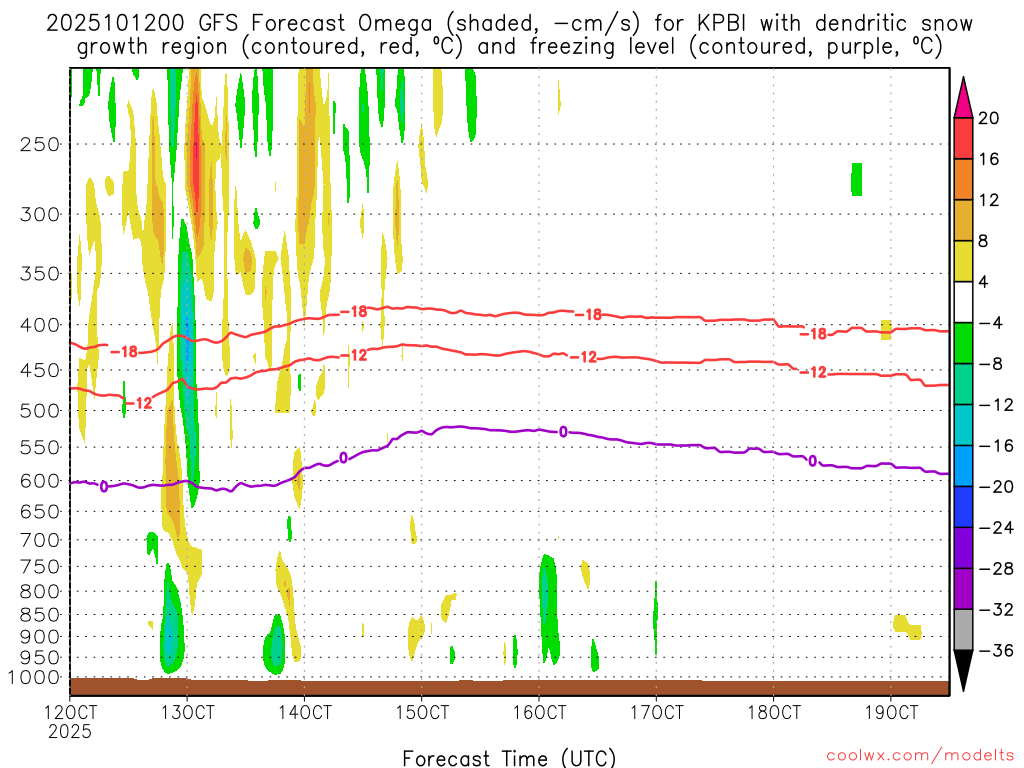Click the 500 pressure level label

(x=39, y=411)
